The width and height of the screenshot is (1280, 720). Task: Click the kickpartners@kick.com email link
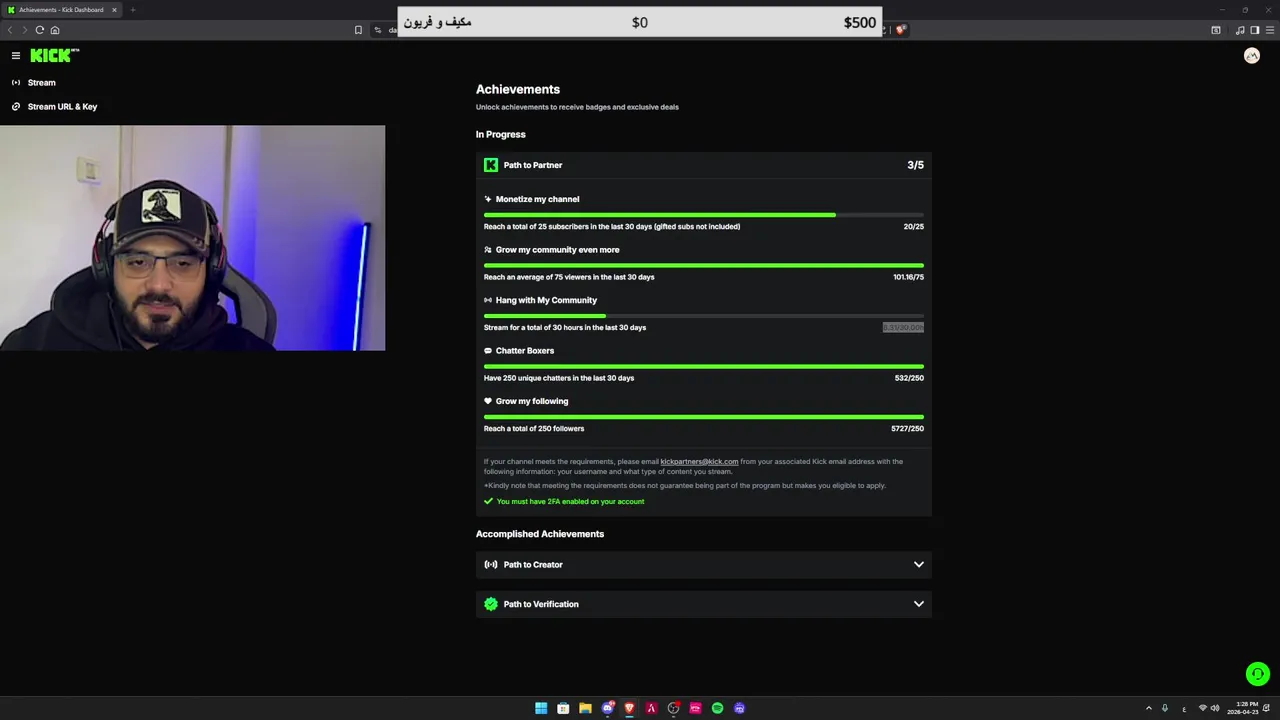point(699,462)
